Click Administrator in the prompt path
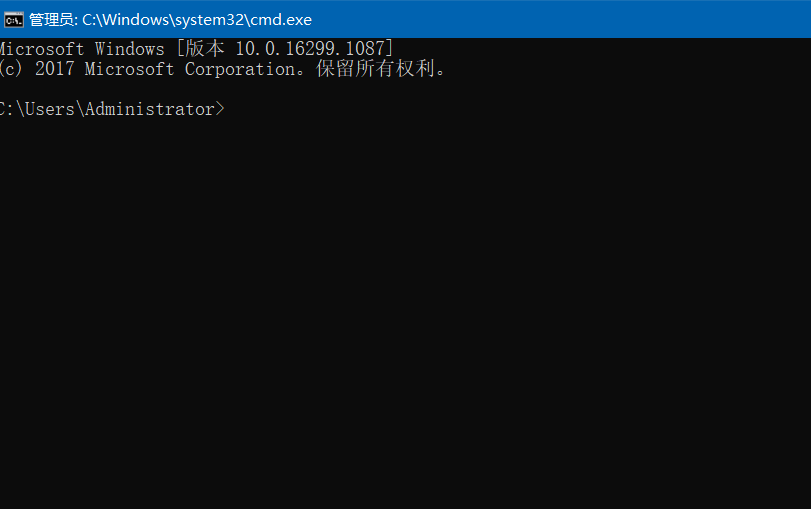 pos(149,109)
